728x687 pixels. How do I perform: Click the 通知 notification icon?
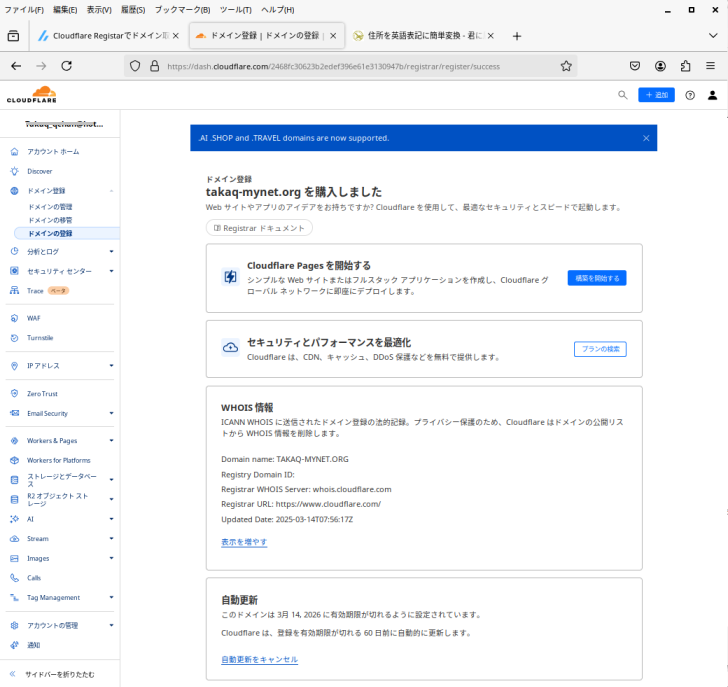pos(14,645)
